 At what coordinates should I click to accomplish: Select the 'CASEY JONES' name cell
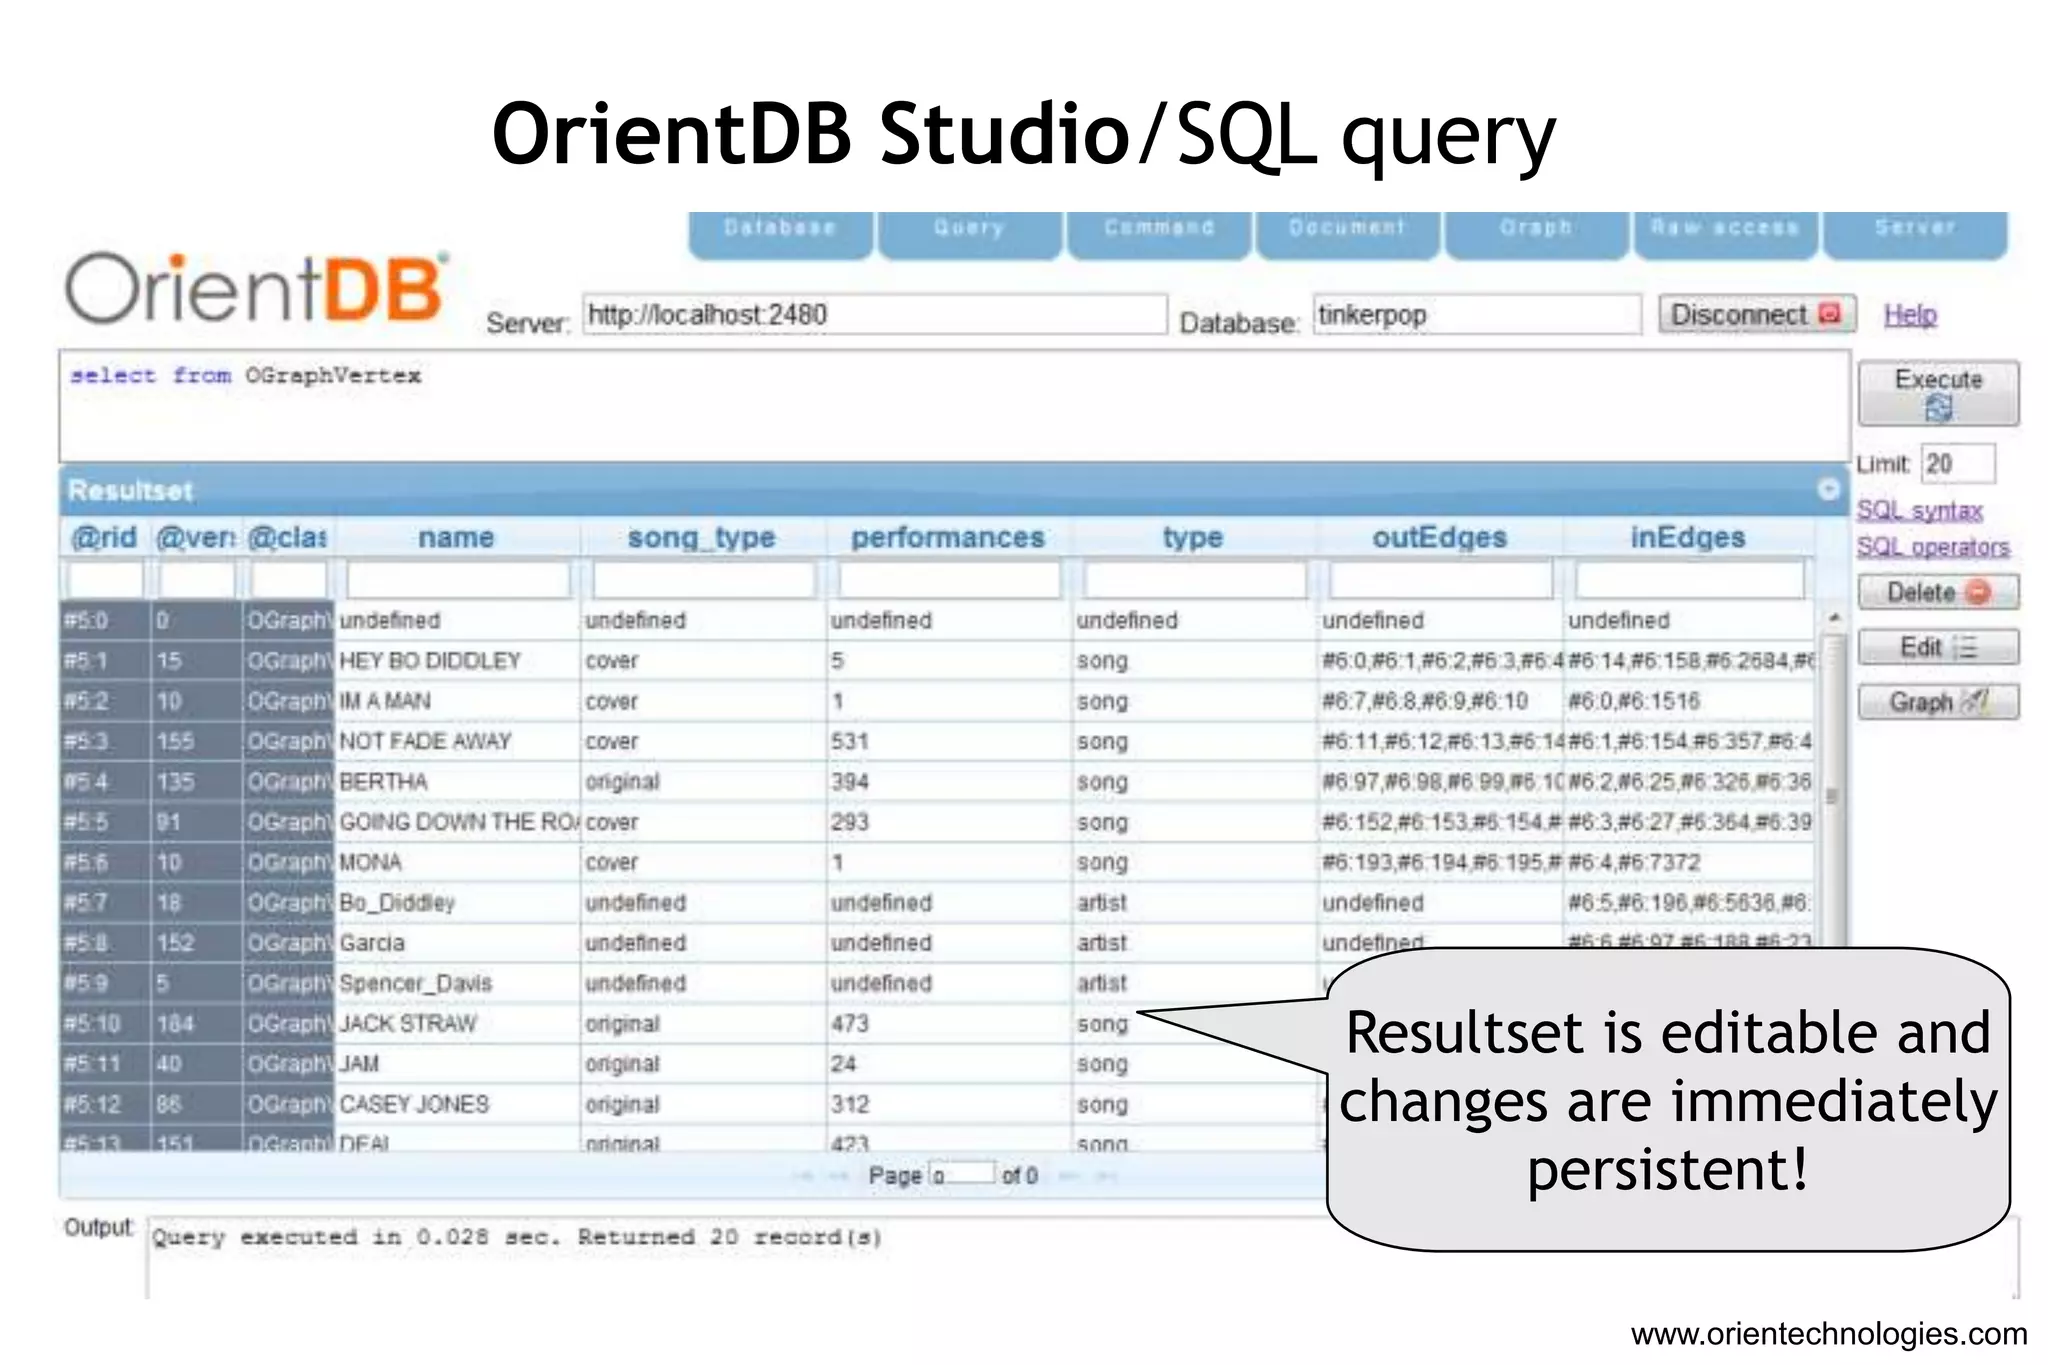pos(457,1104)
